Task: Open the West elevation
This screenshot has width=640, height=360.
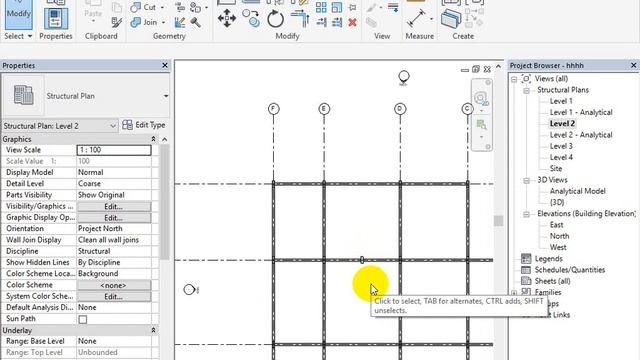Action: point(558,247)
